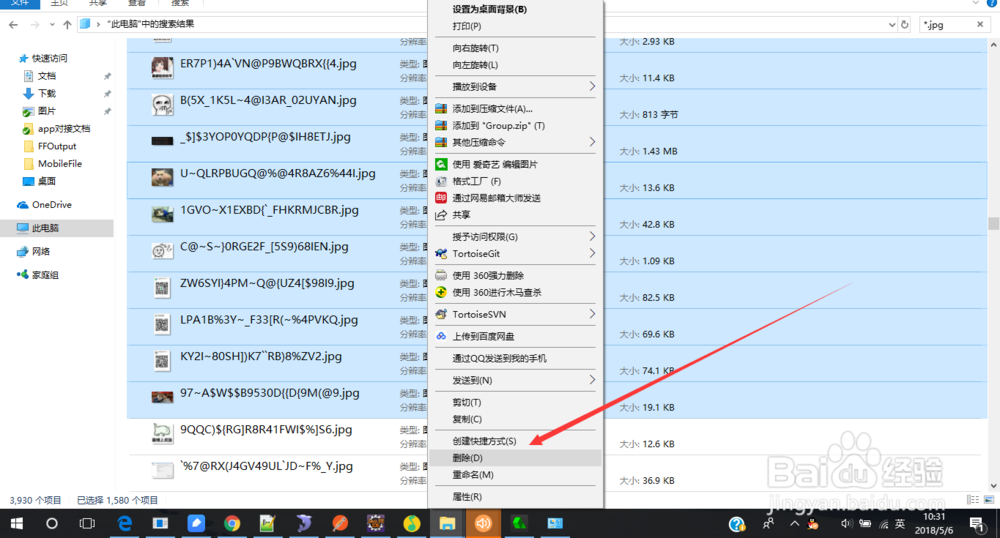This screenshot has width=1000, height=538.
Task: Click the iQiyi edit image icon
Action: [x=441, y=164]
